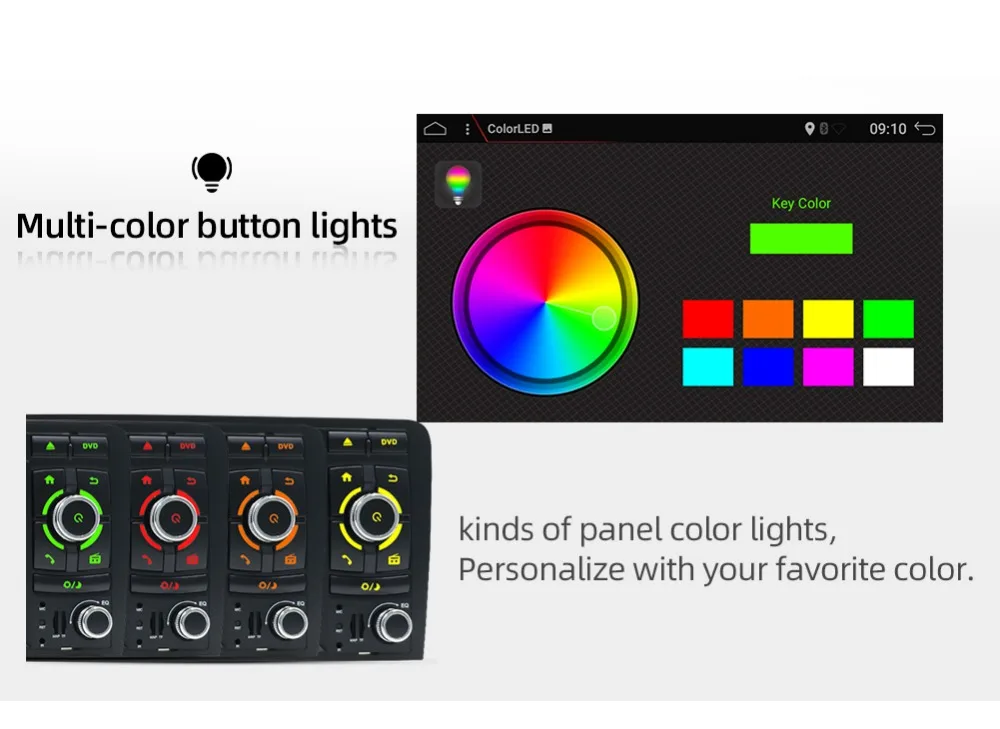This screenshot has width=1000, height=729.
Task: Choose the yellow preset swatch
Action: coord(828,319)
